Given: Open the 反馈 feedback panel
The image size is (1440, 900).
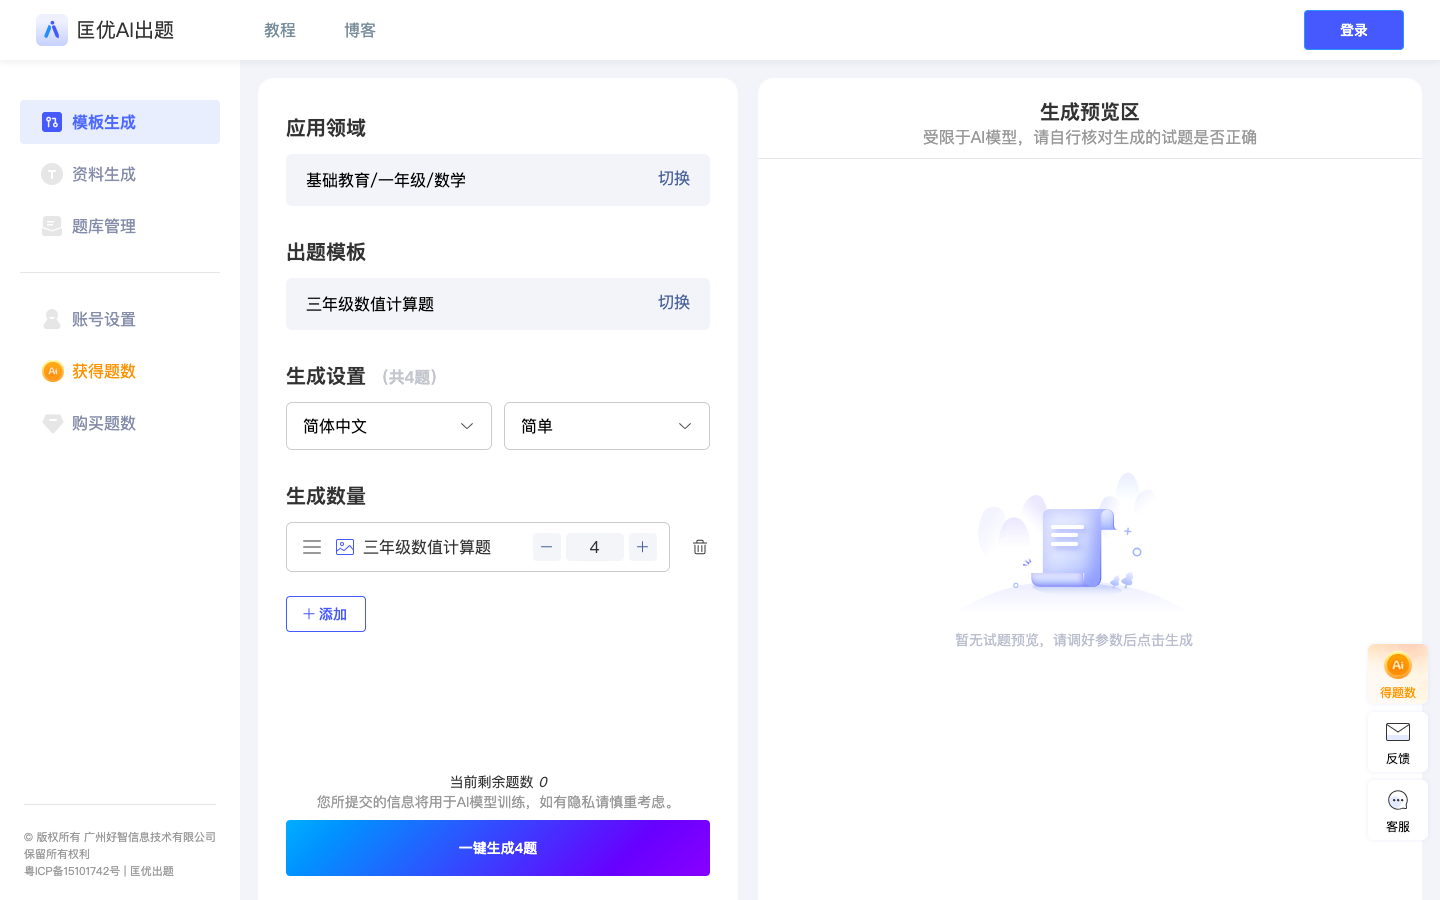Looking at the screenshot, I should point(1397,742).
